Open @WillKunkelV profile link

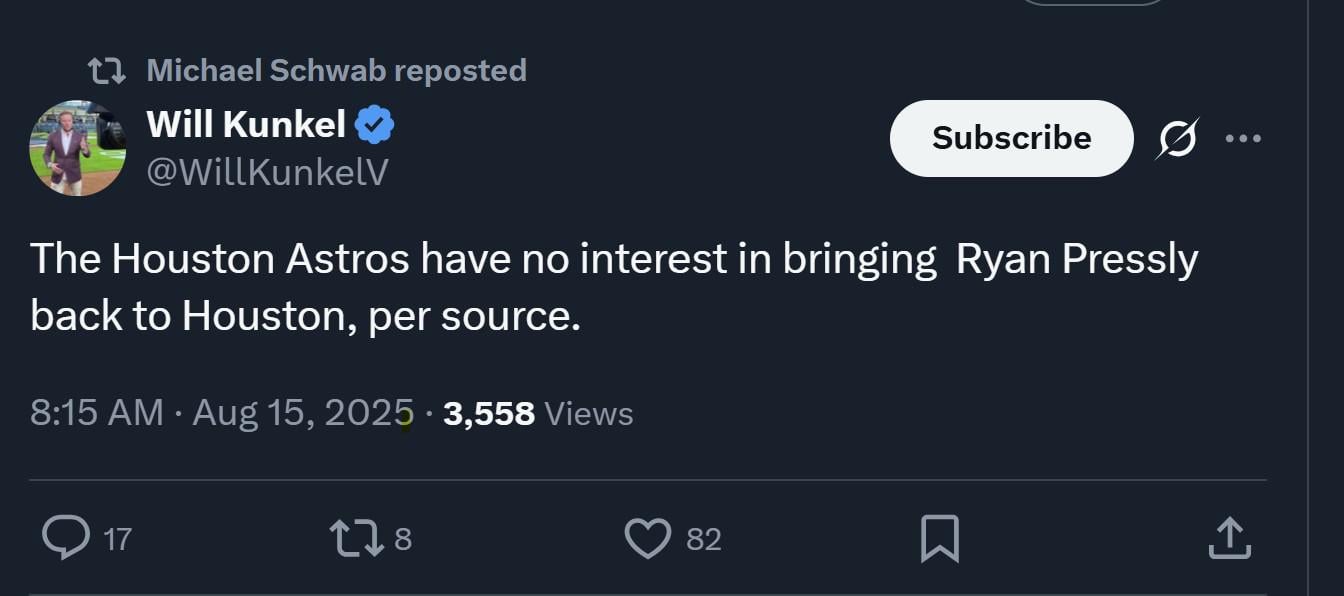[x=268, y=170]
